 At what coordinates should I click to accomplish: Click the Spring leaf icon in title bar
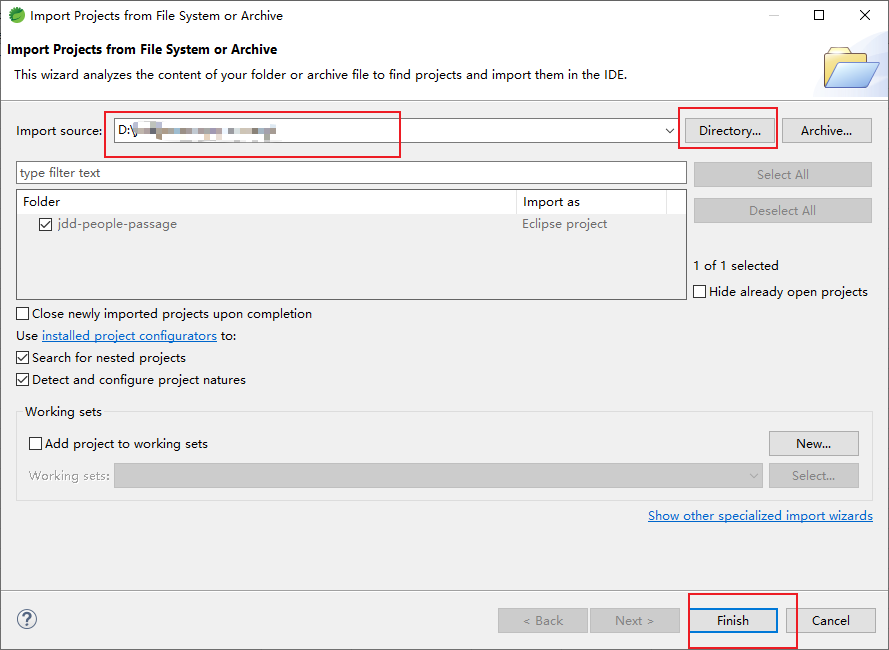coord(16,15)
